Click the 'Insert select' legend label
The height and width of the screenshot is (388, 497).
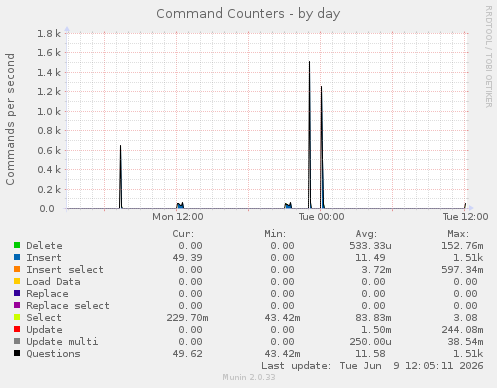click(x=65, y=270)
